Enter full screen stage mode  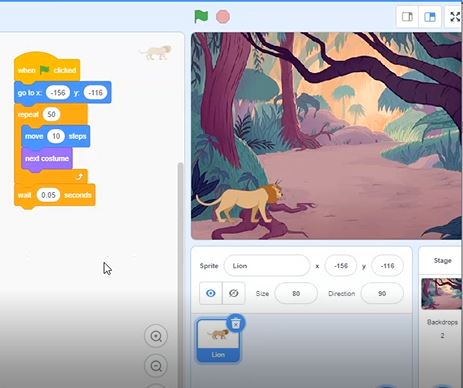[455, 17]
